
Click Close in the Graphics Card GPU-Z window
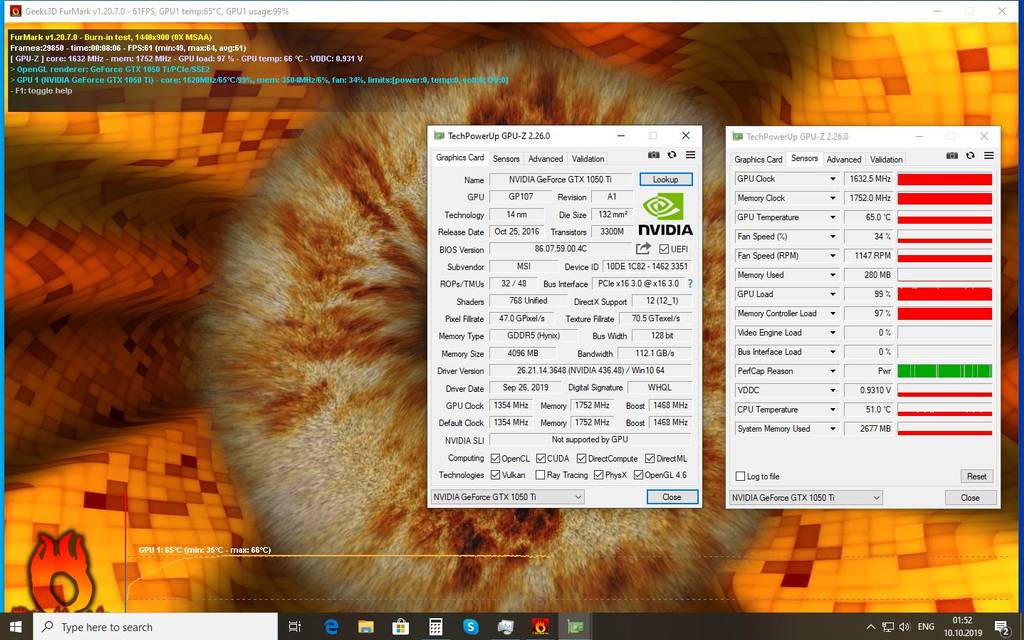coord(672,497)
